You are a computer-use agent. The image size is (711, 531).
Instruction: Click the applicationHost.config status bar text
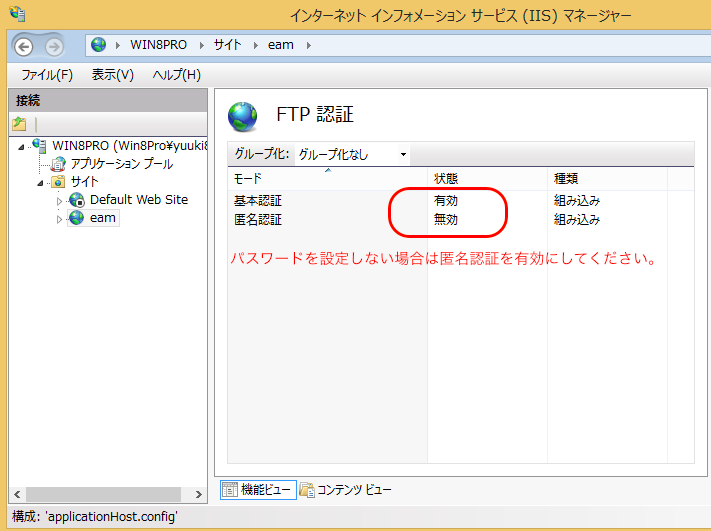tap(95, 516)
